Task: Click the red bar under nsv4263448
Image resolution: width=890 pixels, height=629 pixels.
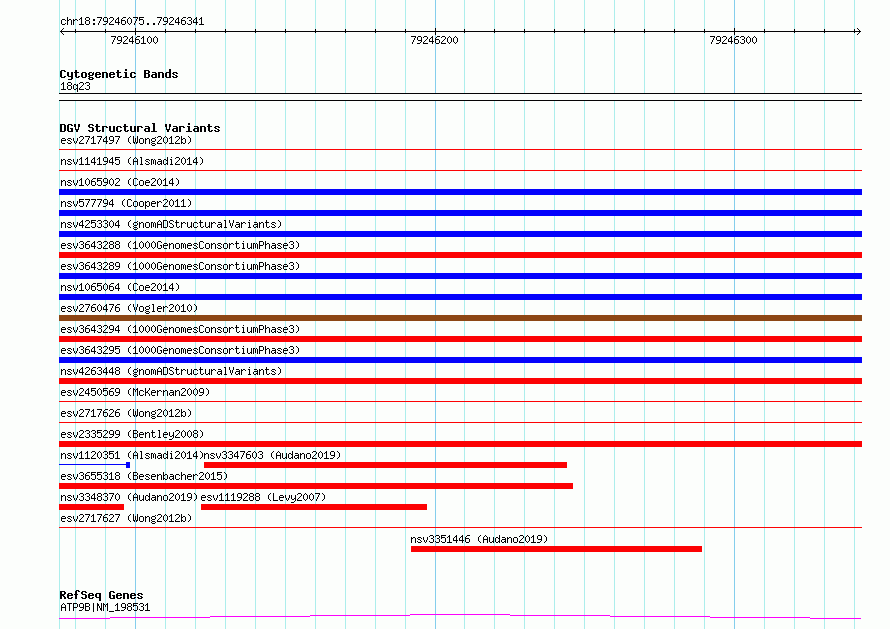Action: coord(460,381)
